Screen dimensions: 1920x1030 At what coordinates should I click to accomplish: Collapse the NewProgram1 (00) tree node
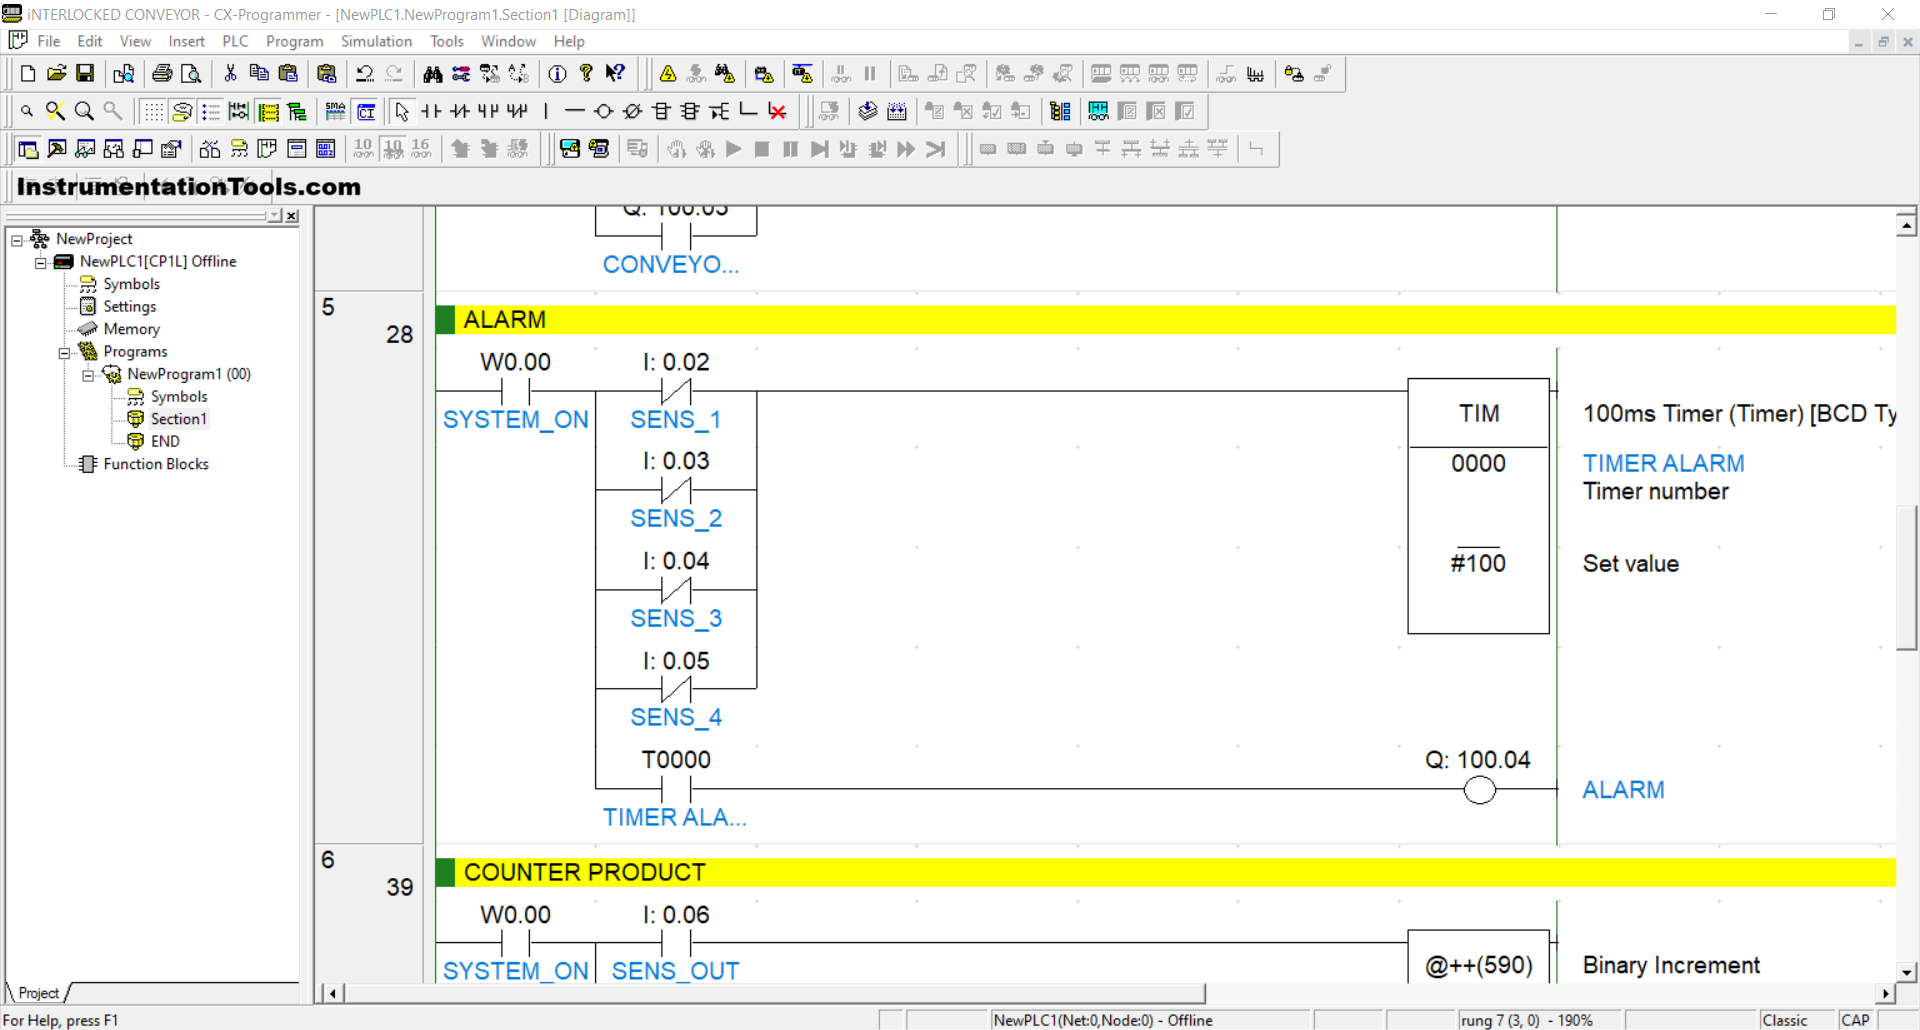88,375
